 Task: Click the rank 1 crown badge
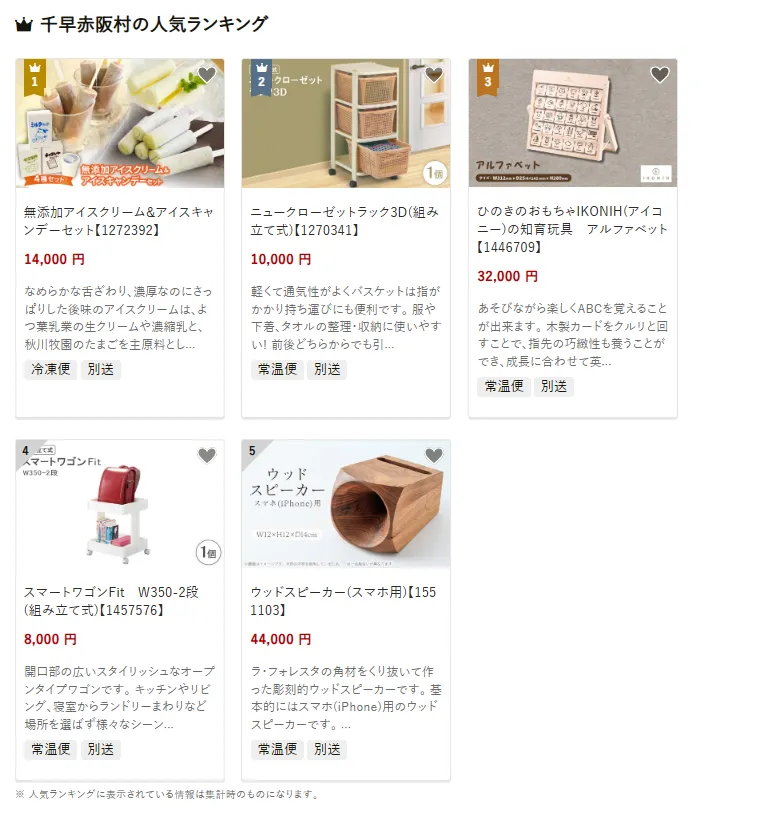click(35, 77)
